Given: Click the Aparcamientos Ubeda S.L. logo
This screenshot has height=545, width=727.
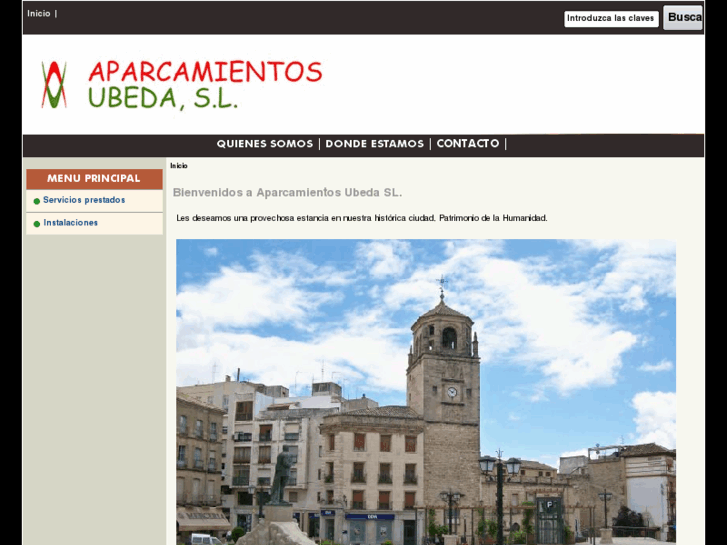Looking at the screenshot, I should click(x=181, y=85).
